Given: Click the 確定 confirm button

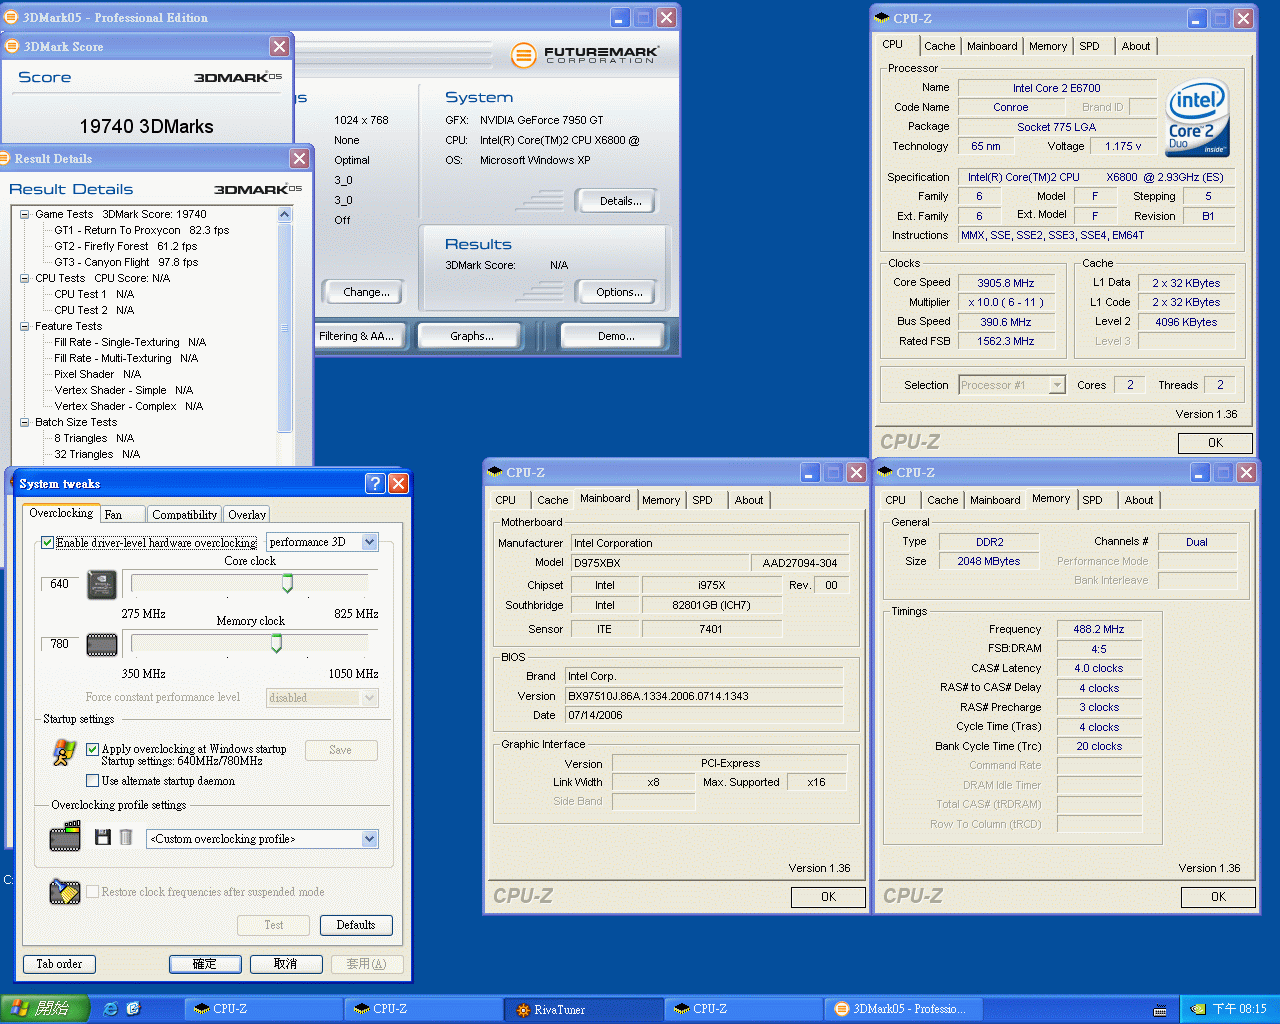Looking at the screenshot, I should [205, 964].
